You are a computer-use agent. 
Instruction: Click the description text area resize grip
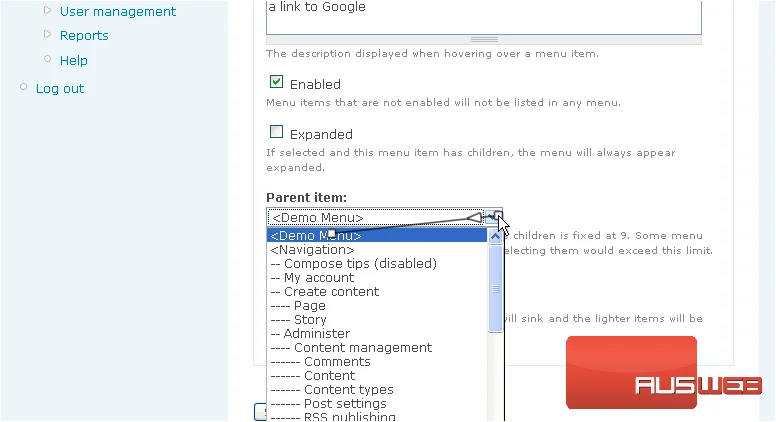(484, 40)
